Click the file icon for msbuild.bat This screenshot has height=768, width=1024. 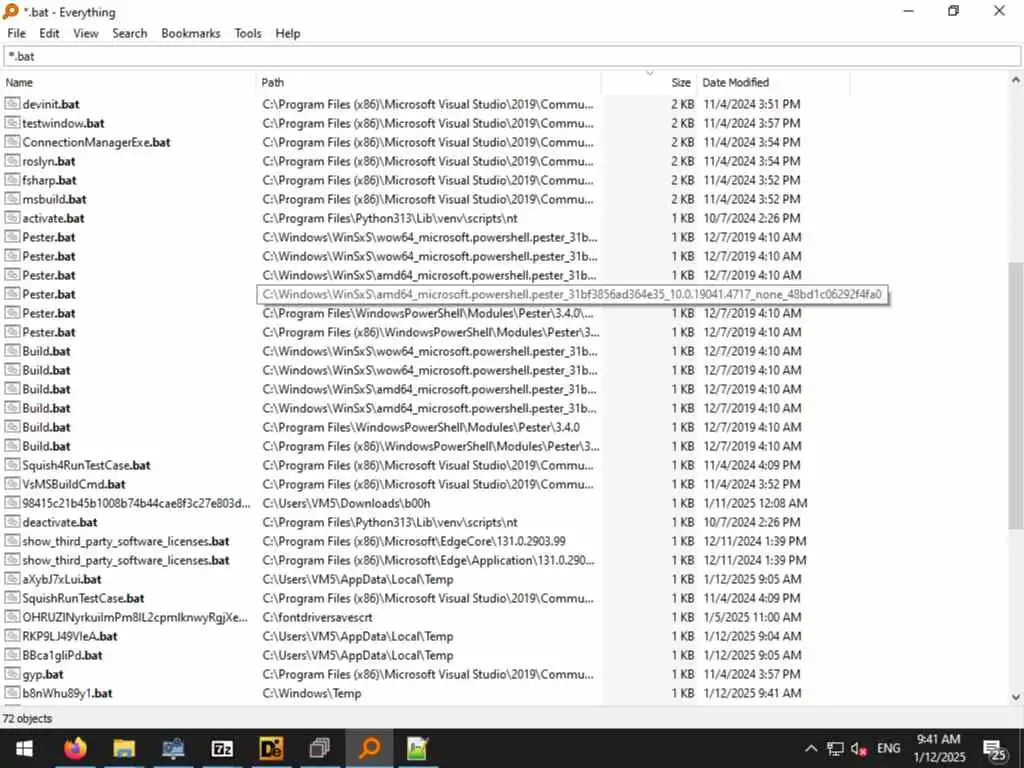[x=12, y=199]
